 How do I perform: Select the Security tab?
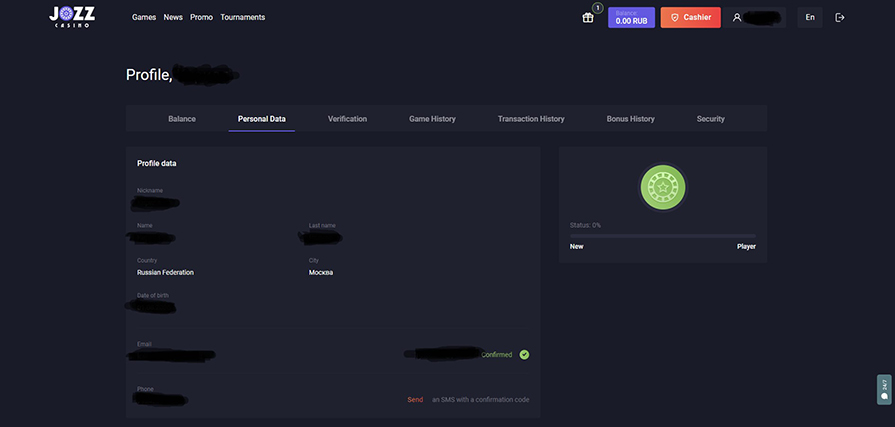pyautogui.click(x=710, y=119)
